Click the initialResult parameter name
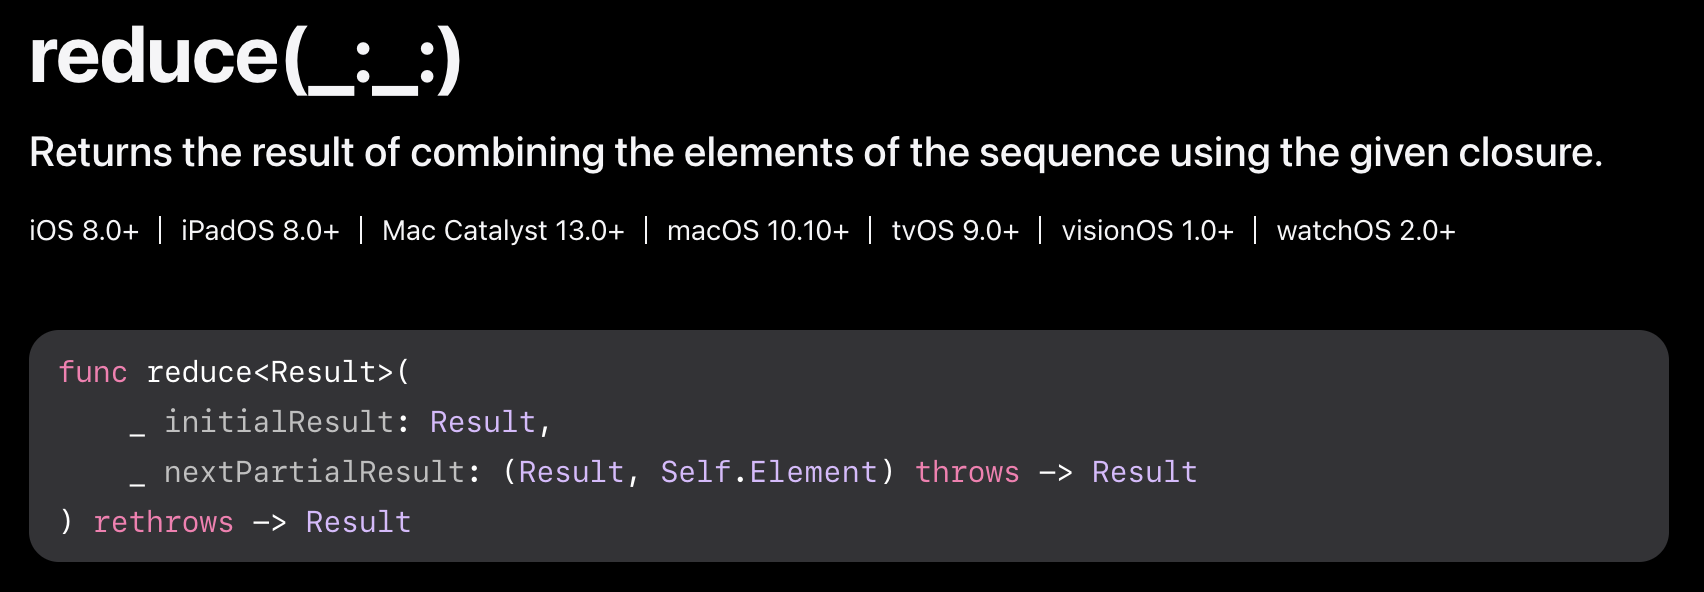The image size is (1704, 592). [x=279, y=422]
